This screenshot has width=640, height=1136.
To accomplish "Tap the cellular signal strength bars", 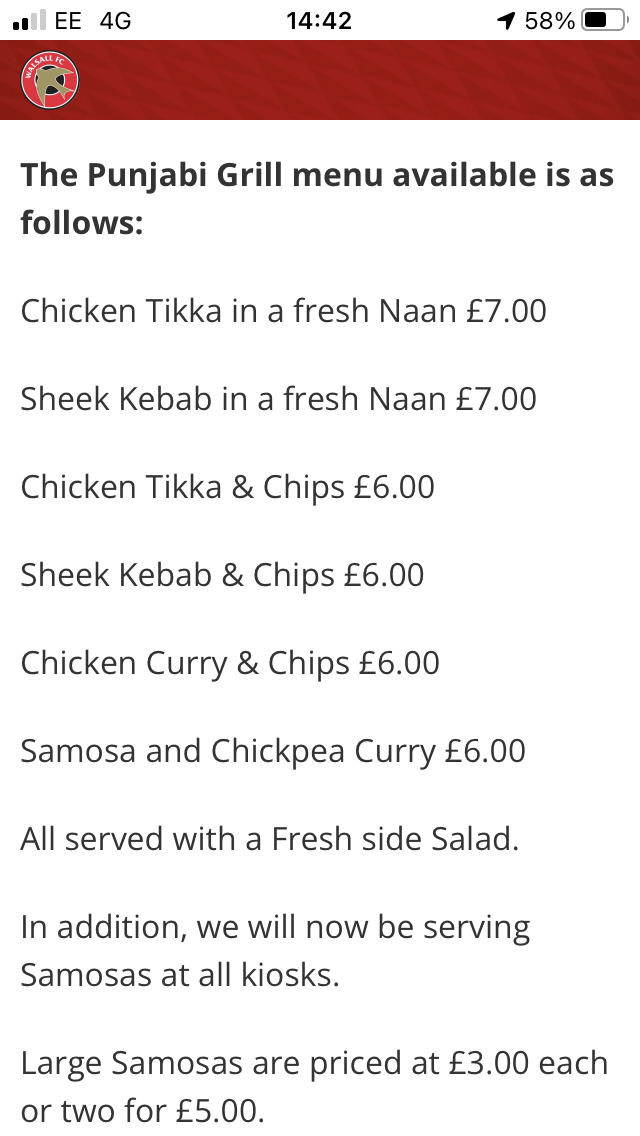I will tap(29, 20).
